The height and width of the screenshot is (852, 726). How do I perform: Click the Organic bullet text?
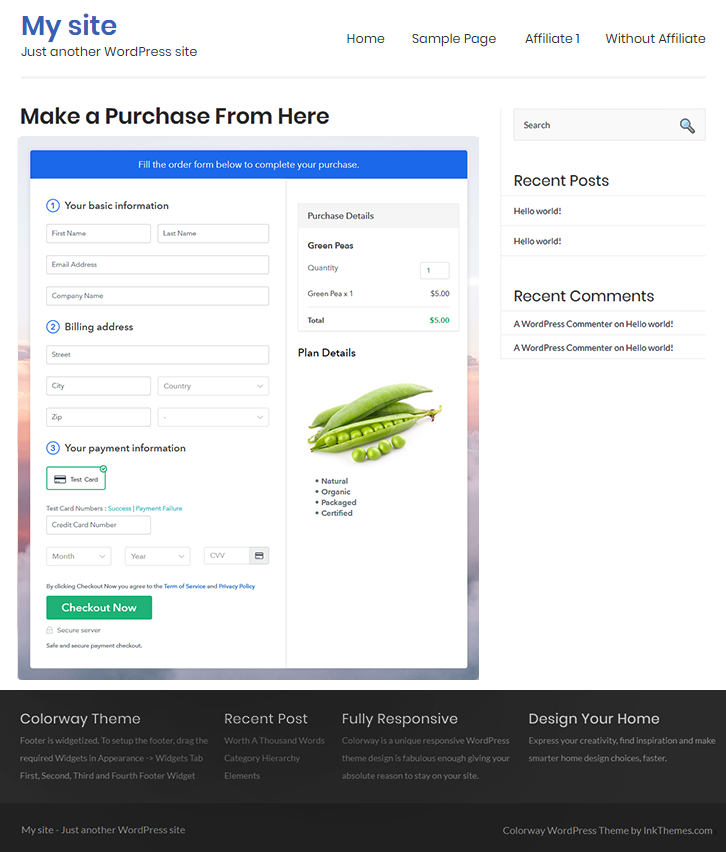click(336, 492)
